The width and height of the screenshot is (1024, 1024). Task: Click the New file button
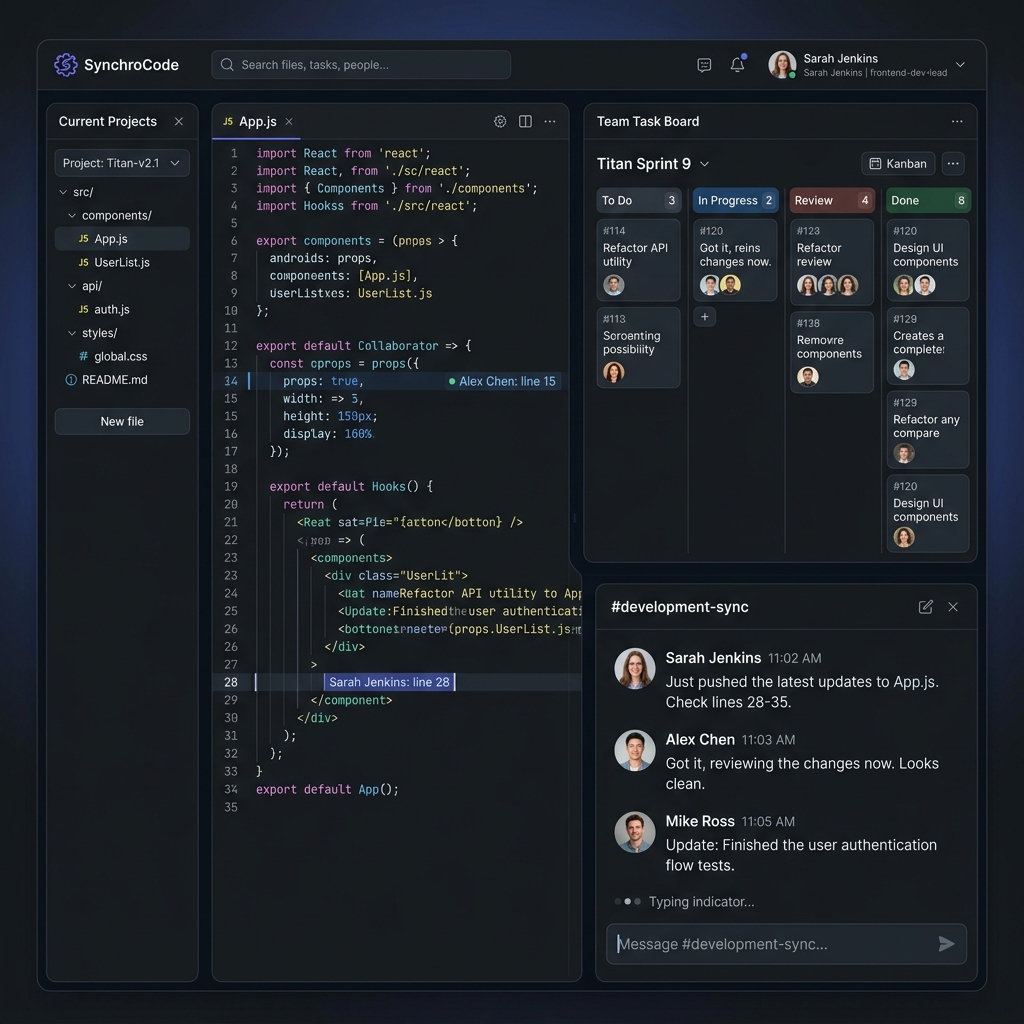click(x=122, y=421)
